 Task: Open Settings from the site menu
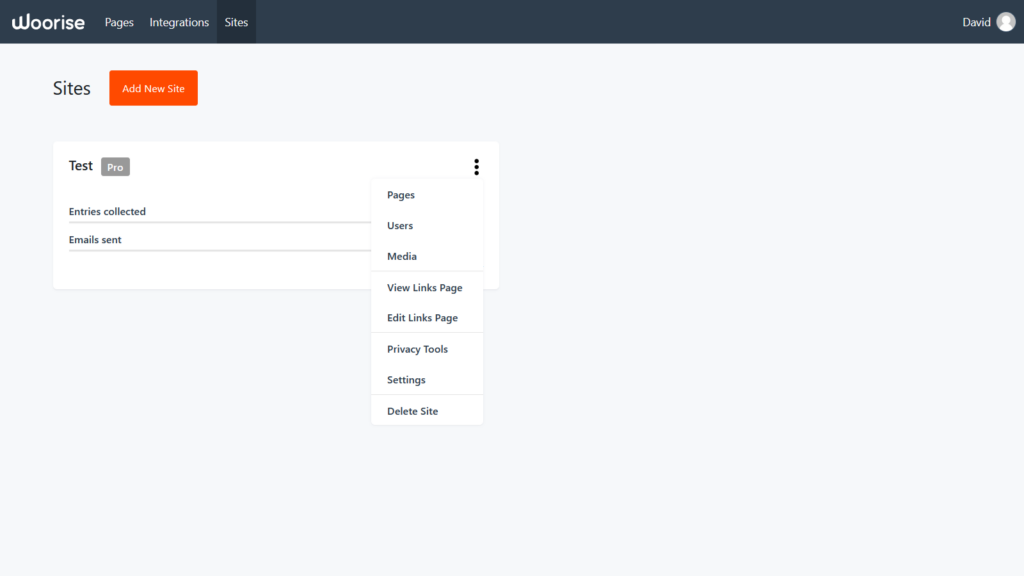pos(406,379)
